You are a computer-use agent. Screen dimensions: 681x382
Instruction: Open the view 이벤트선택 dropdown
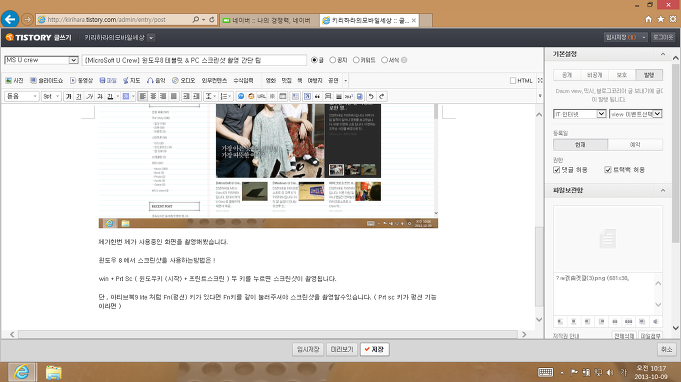[x=635, y=114]
